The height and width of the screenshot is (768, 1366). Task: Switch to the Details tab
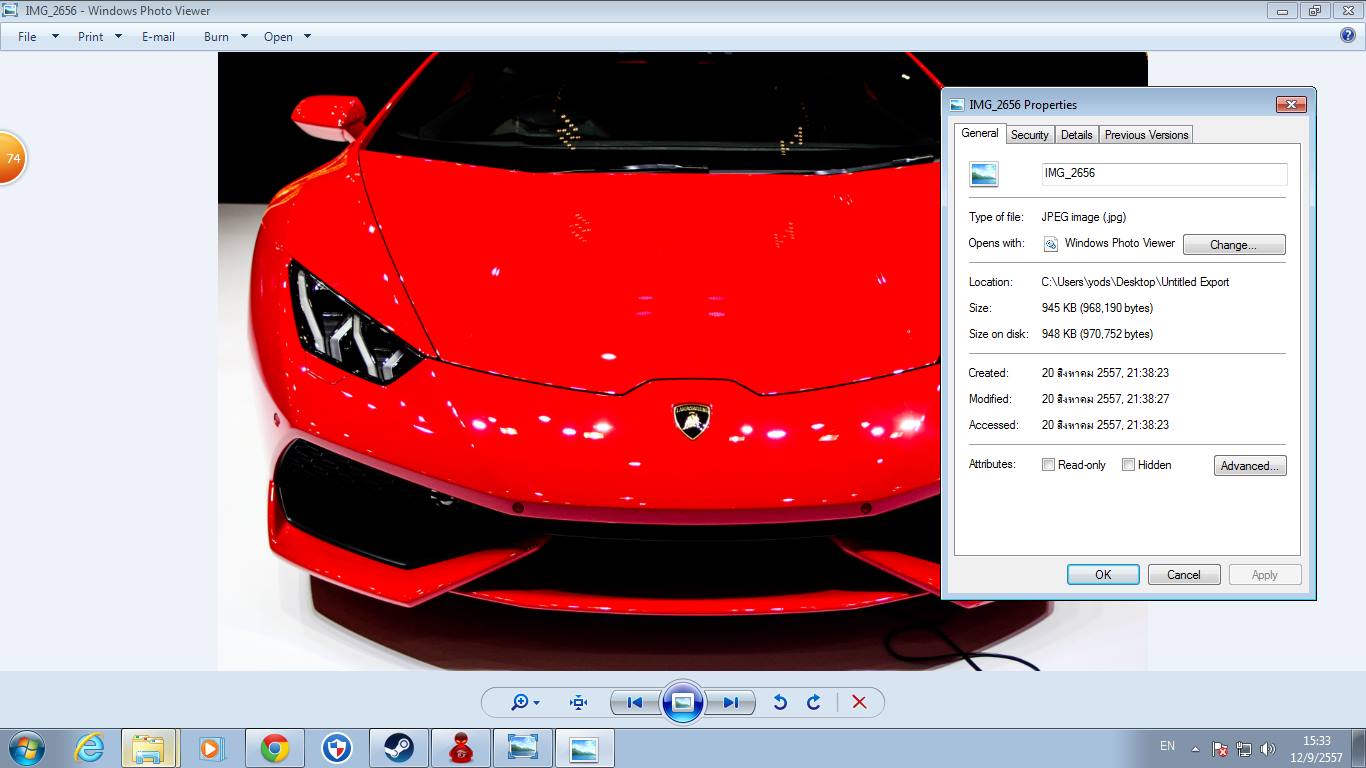[1076, 135]
